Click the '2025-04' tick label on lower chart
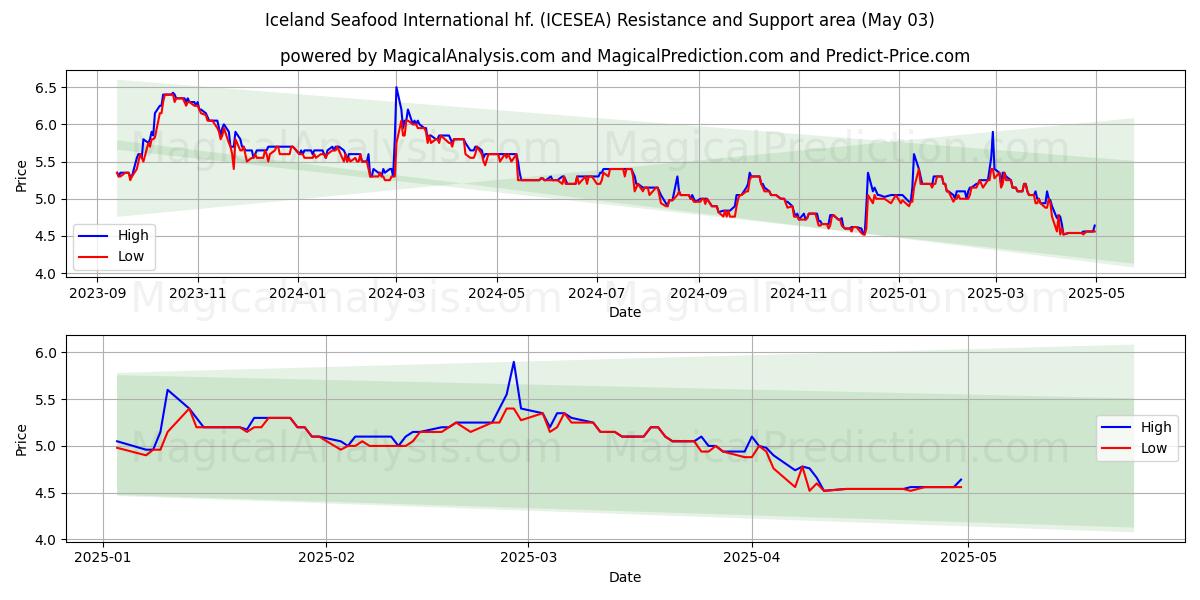This screenshot has width=1200, height=600. [751, 557]
